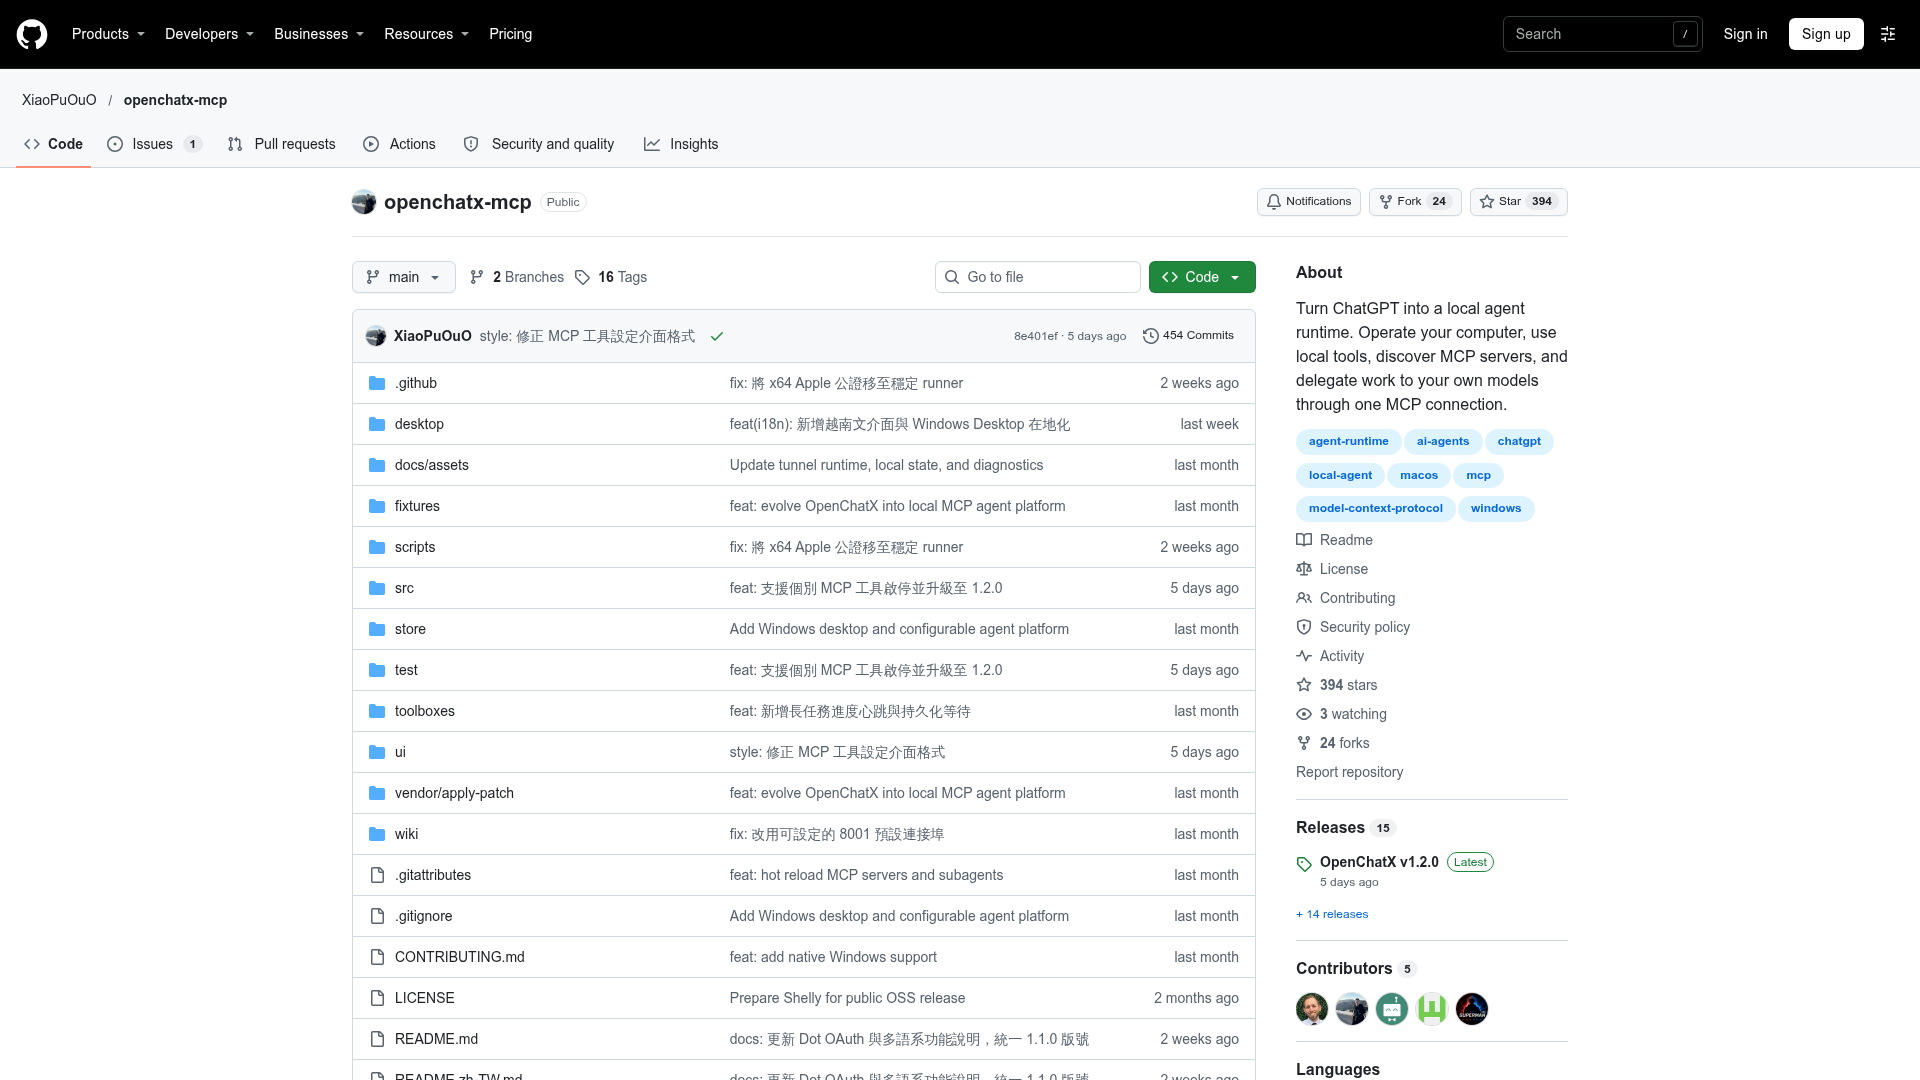The width and height of the screenshot is (1920, 1080).
Task: Select the agent-runtime topic tag
Action: 1348,441
